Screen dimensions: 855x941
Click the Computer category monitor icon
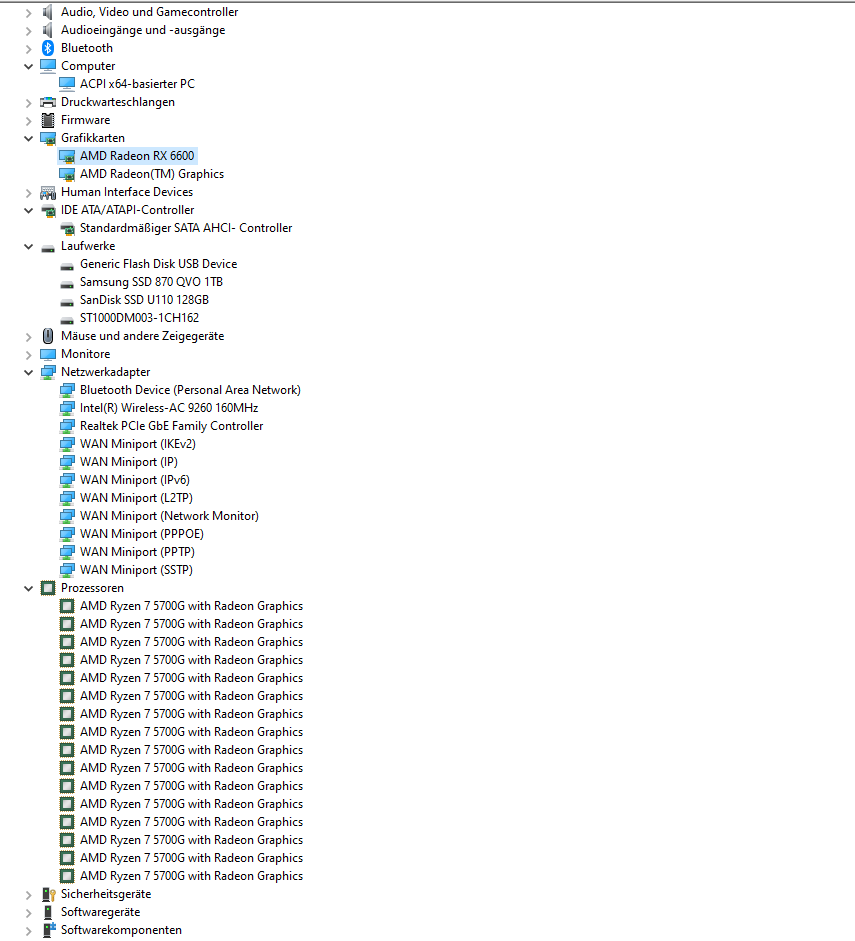coord(48,66)
